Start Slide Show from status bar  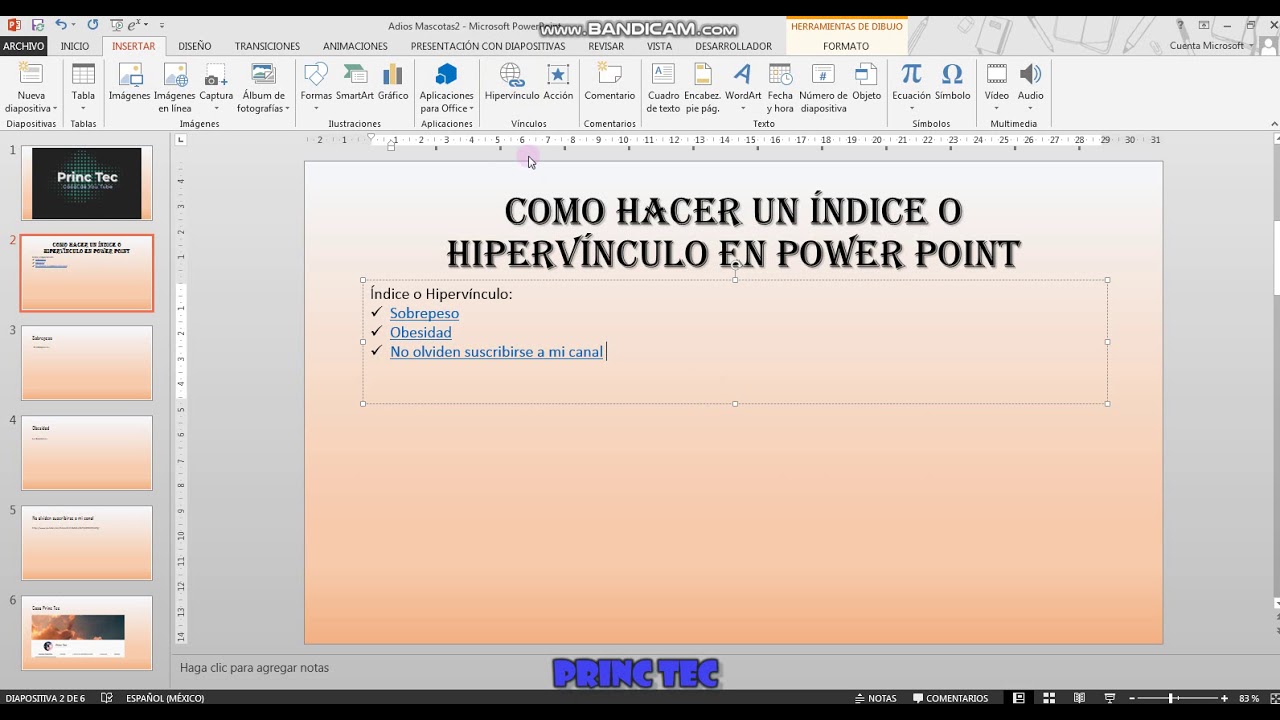pos(1109,698)
